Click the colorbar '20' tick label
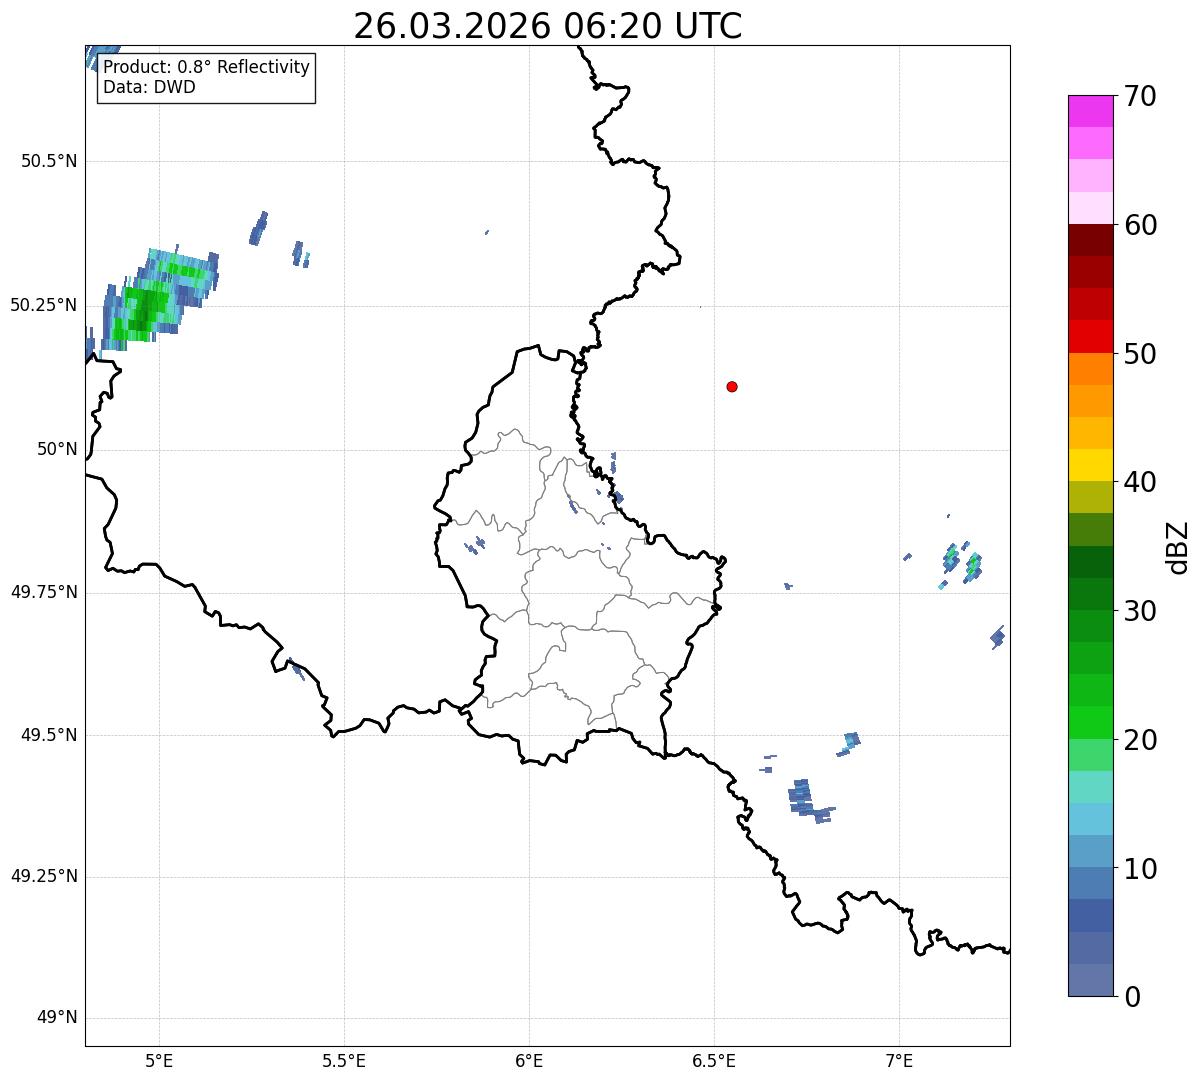This screenshot has height=1081, width=1202. pos(1140,740)
